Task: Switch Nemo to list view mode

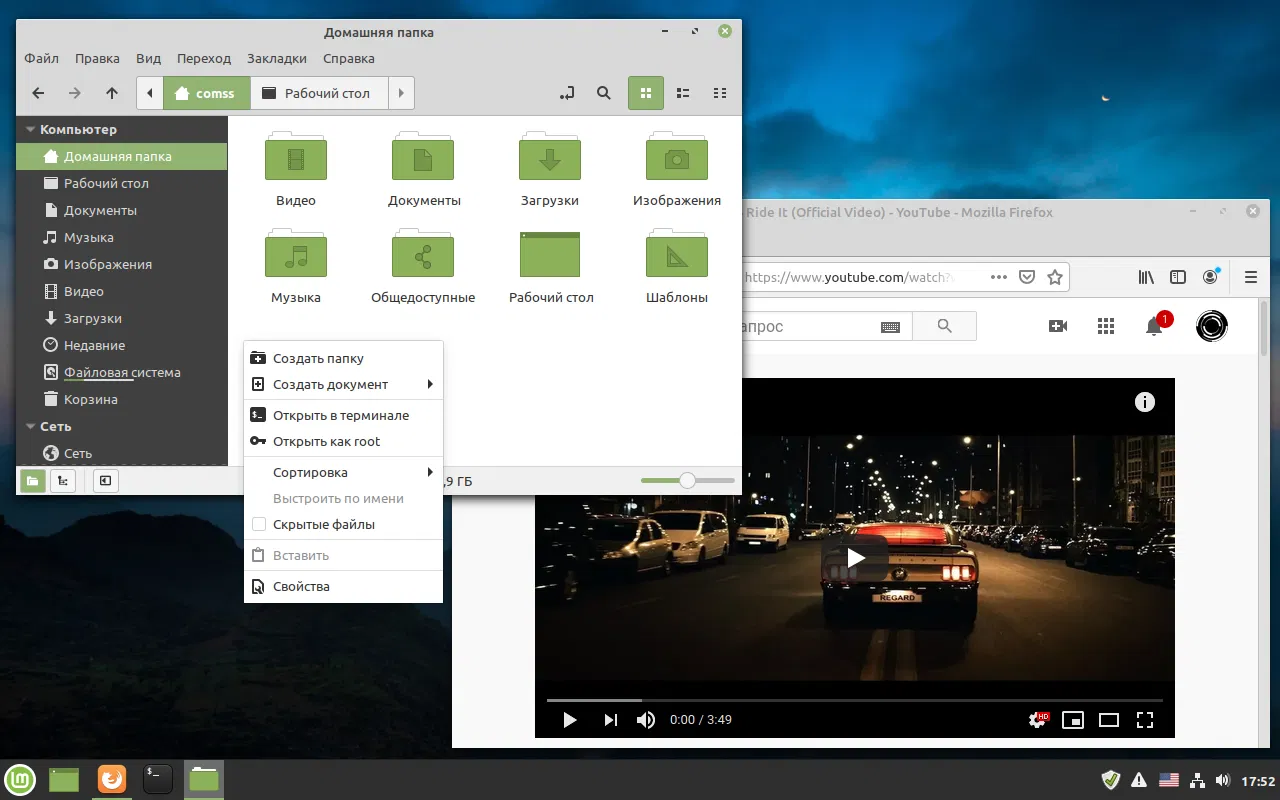Action: click(683, 93)
